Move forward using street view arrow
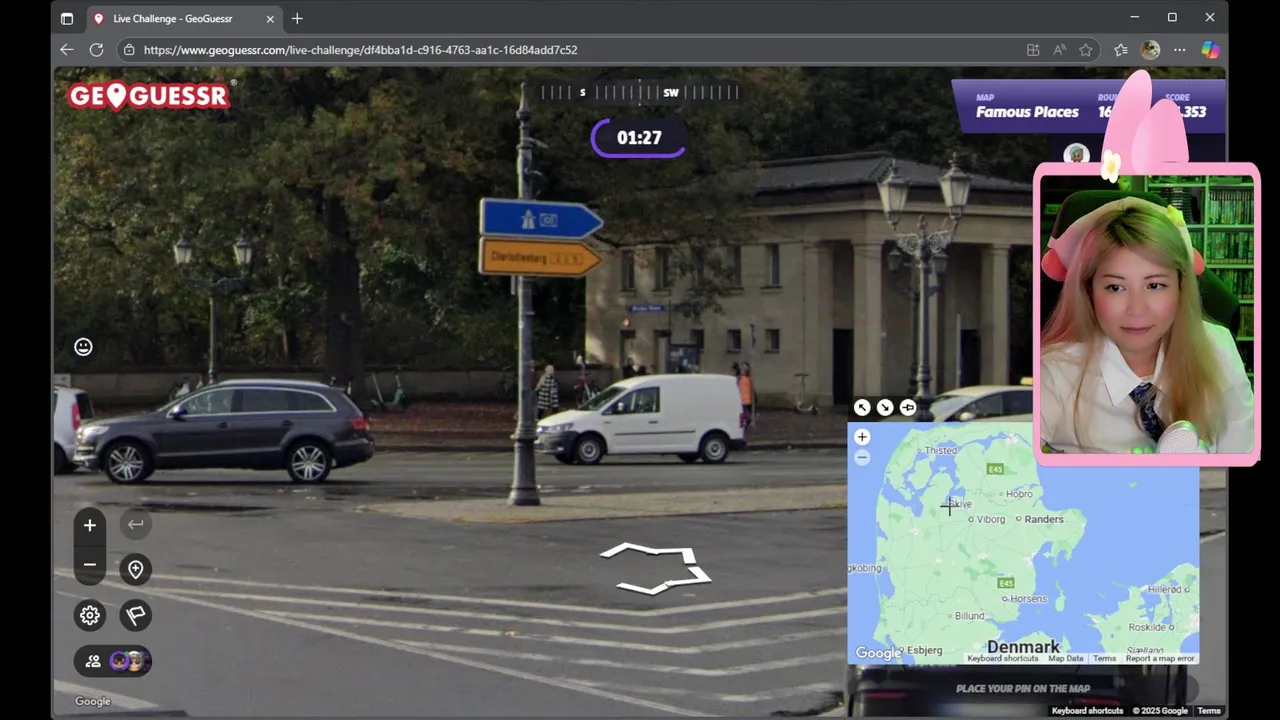Screen dimensions: 1280x720 pyautogui.click(x=655, y=568)
